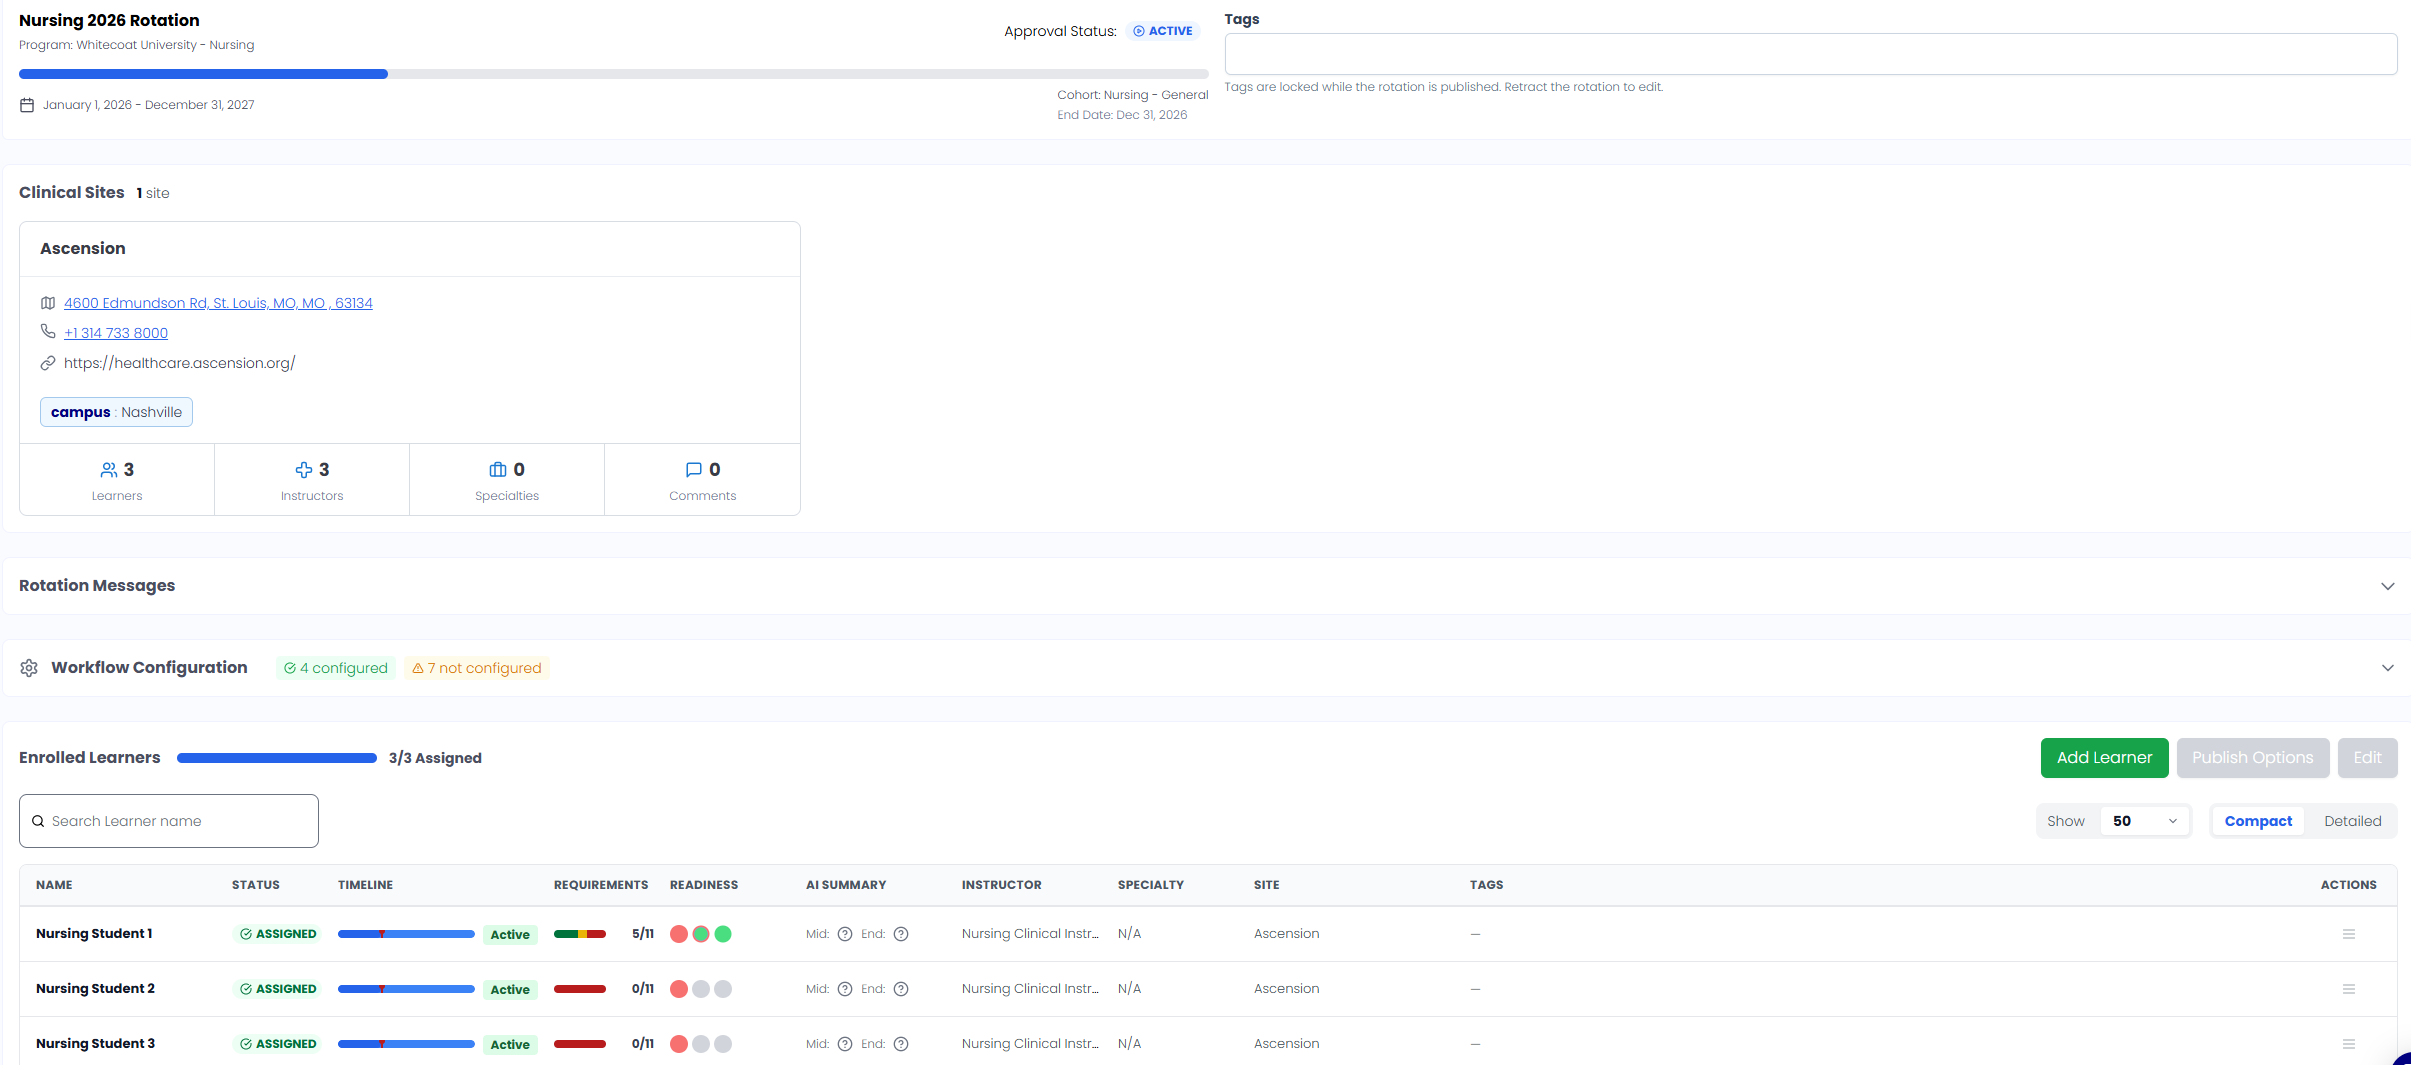Open actions menu for Nursing Student 1
This screenshot has width=2411, height=1065.
pyautogui.click(x=2349, y=934)
